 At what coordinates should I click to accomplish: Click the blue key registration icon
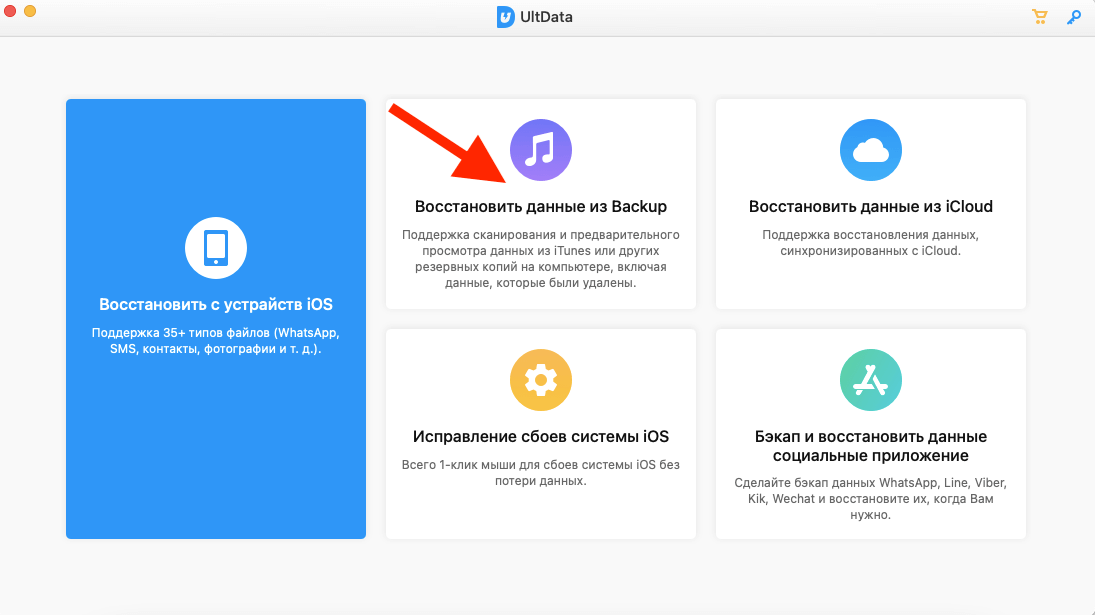tap(1074, 17)
